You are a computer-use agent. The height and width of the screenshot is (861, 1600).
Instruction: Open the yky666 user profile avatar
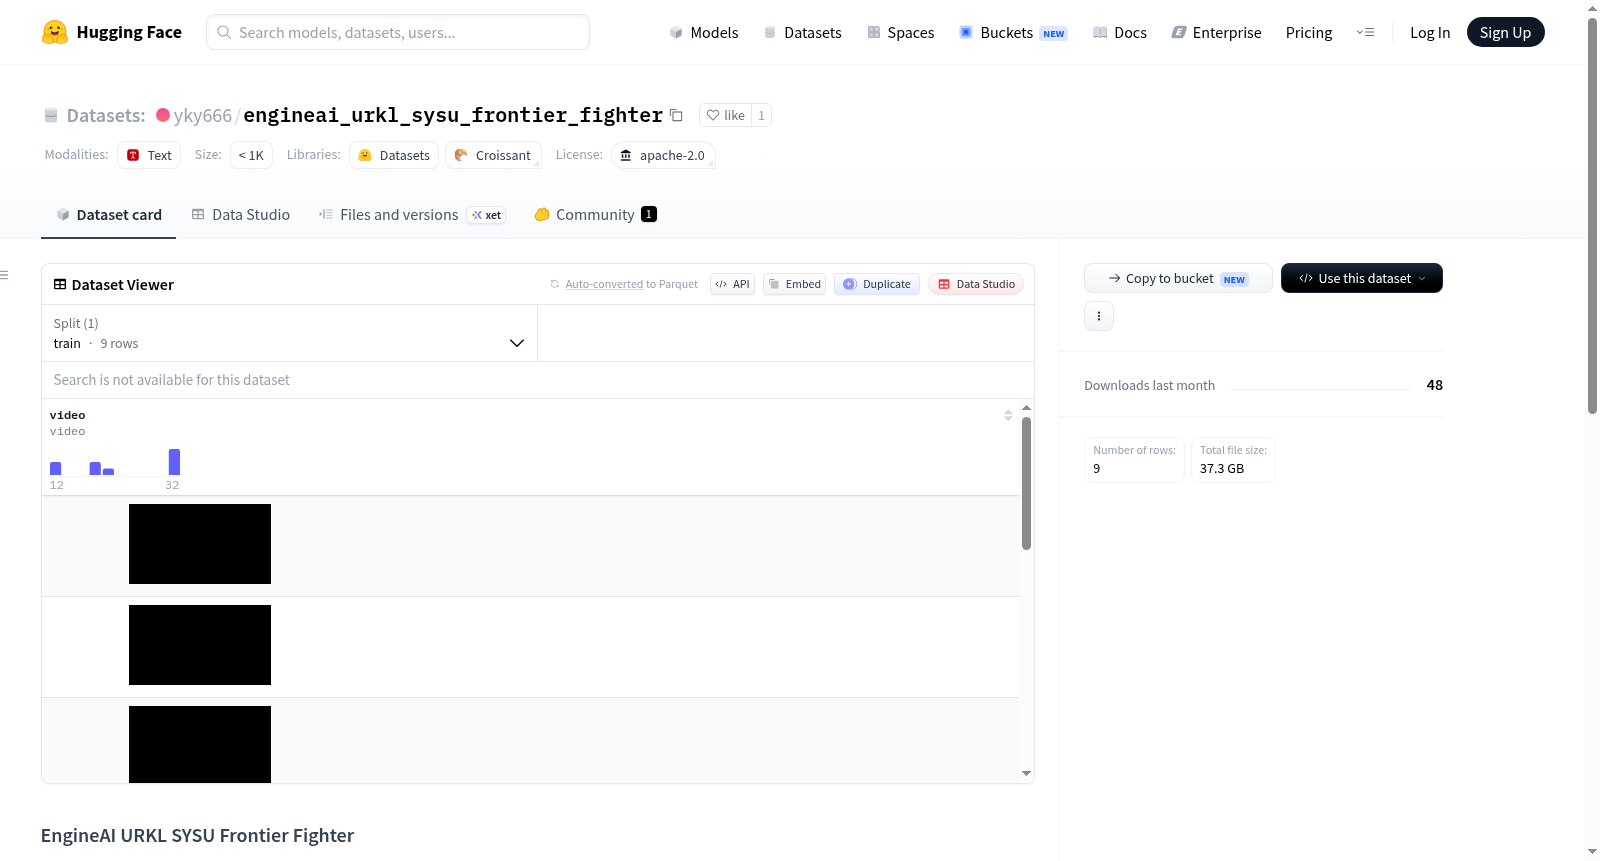point(163,115)
